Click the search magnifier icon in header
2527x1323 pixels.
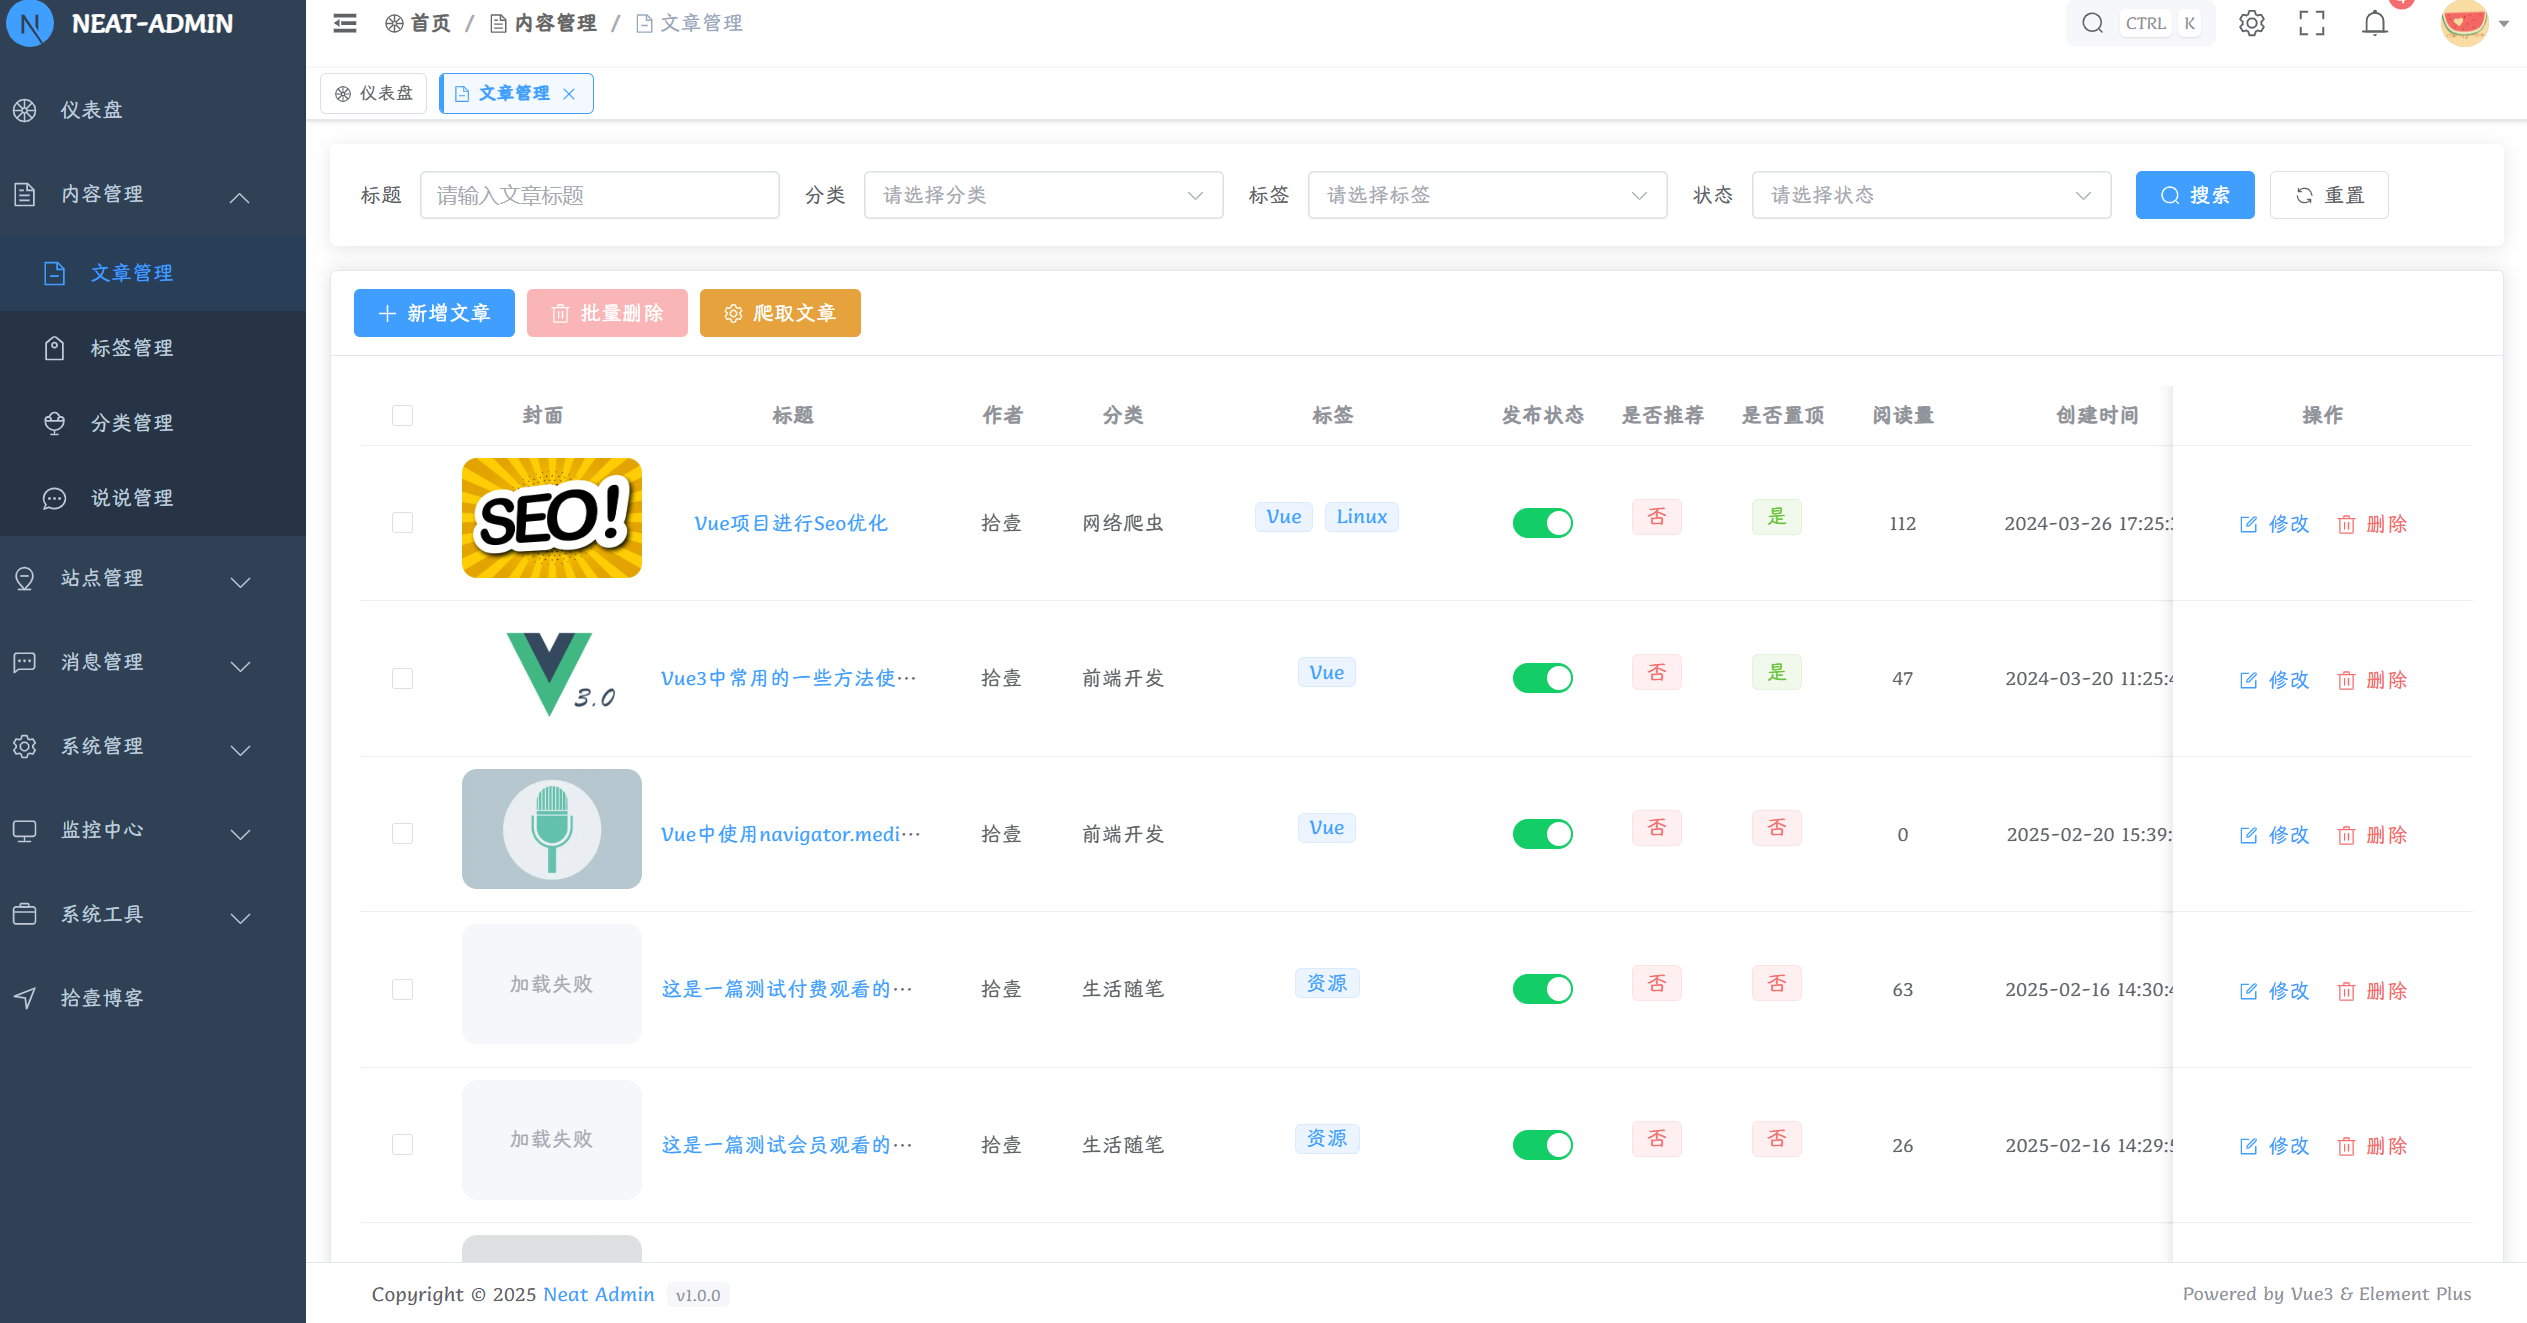click(x=2092, y=23)
